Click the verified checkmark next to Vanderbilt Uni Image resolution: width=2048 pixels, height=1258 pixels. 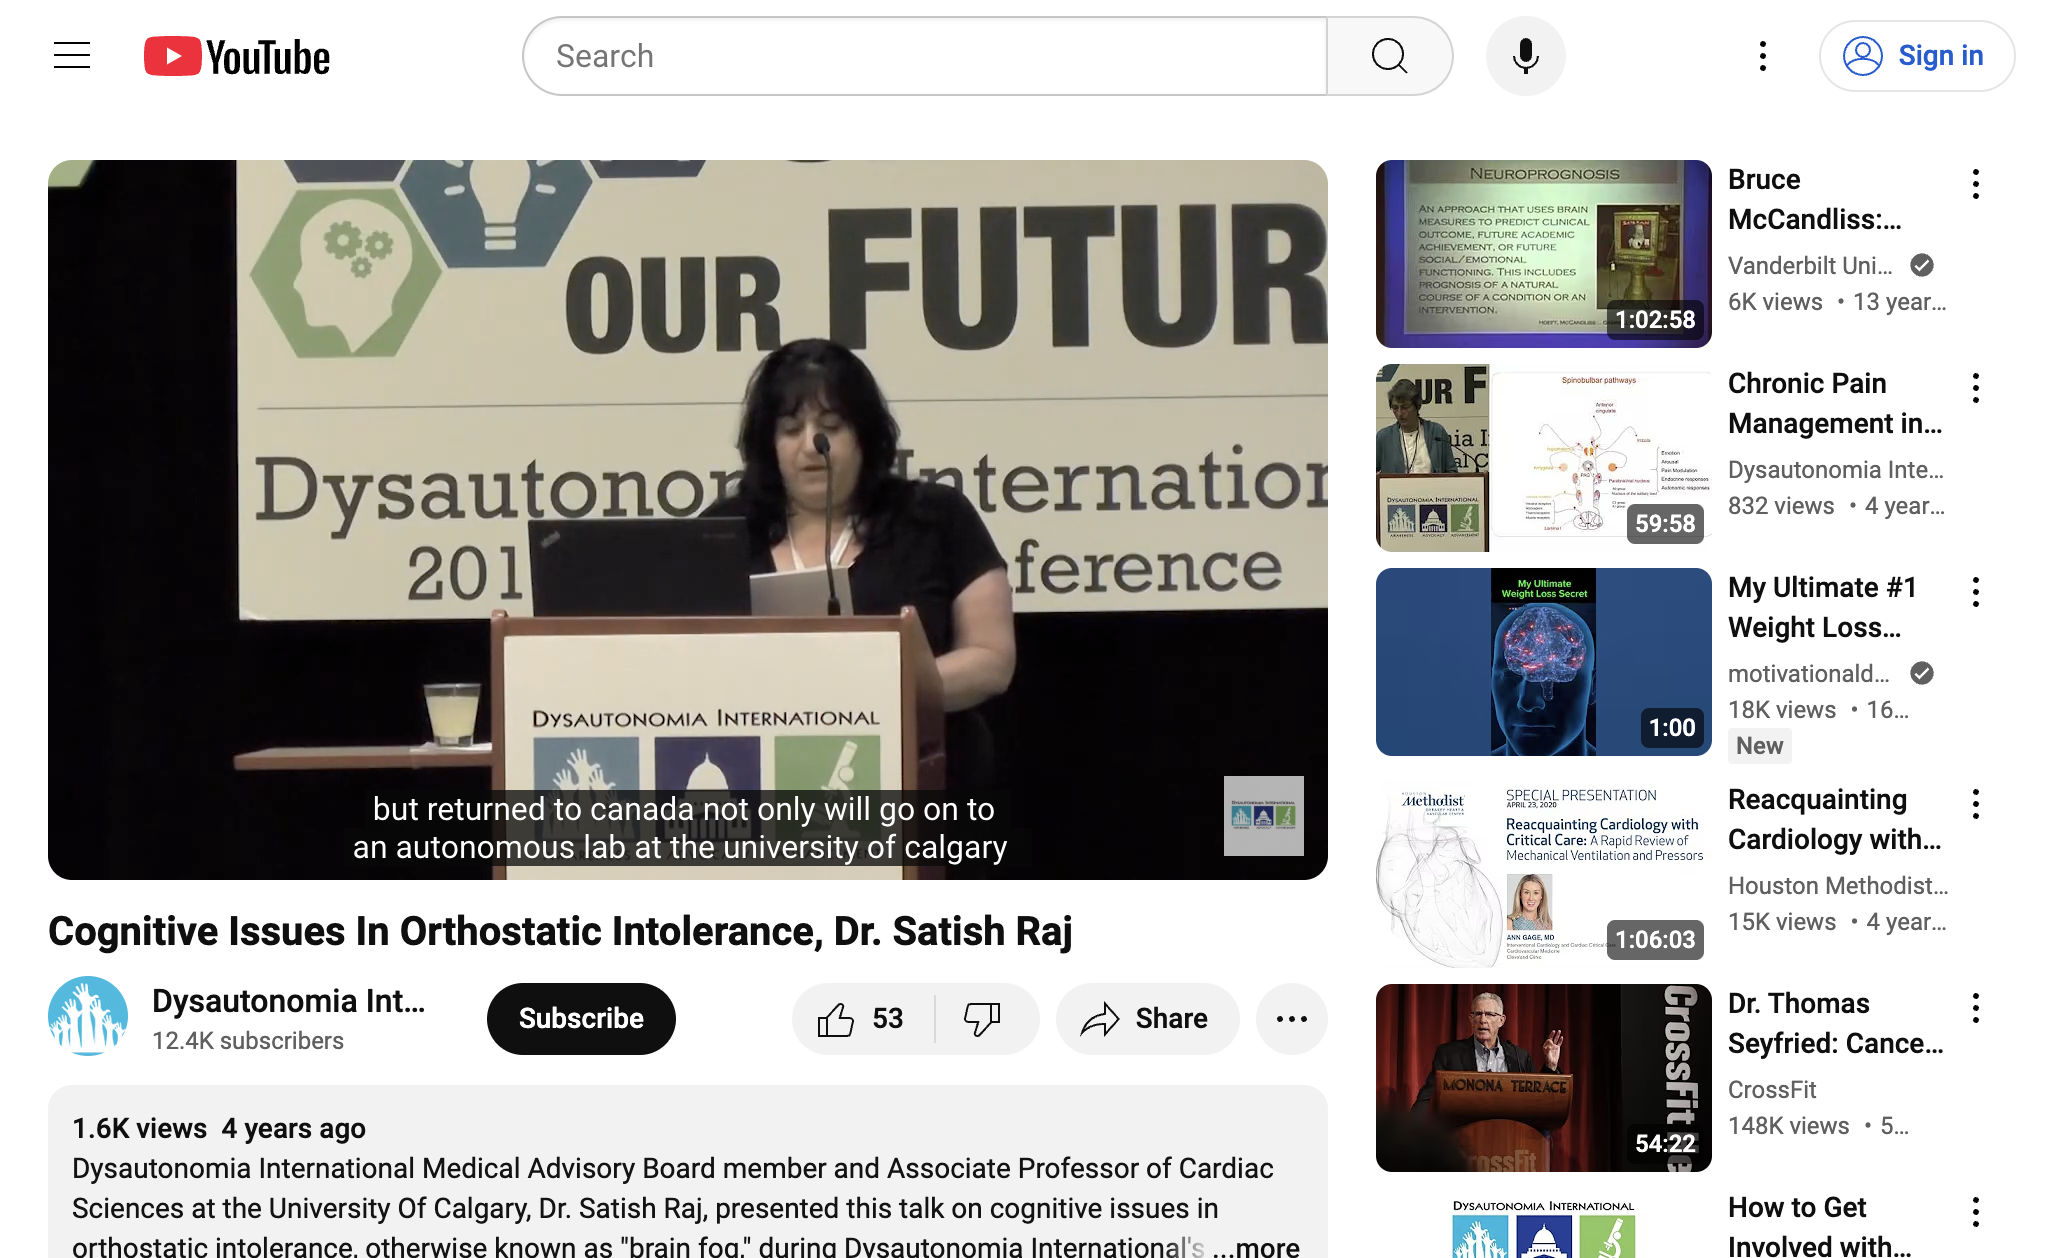point(1922,265)
